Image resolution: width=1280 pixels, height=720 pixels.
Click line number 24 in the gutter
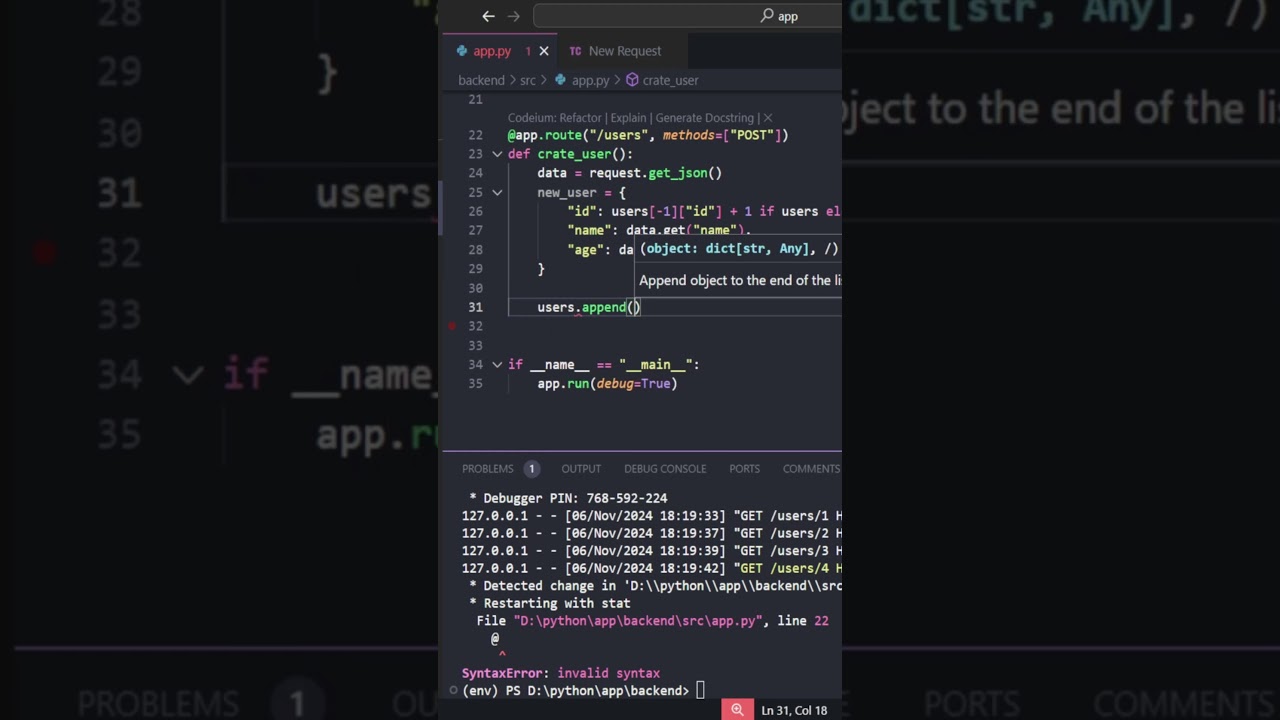(475, 173)
